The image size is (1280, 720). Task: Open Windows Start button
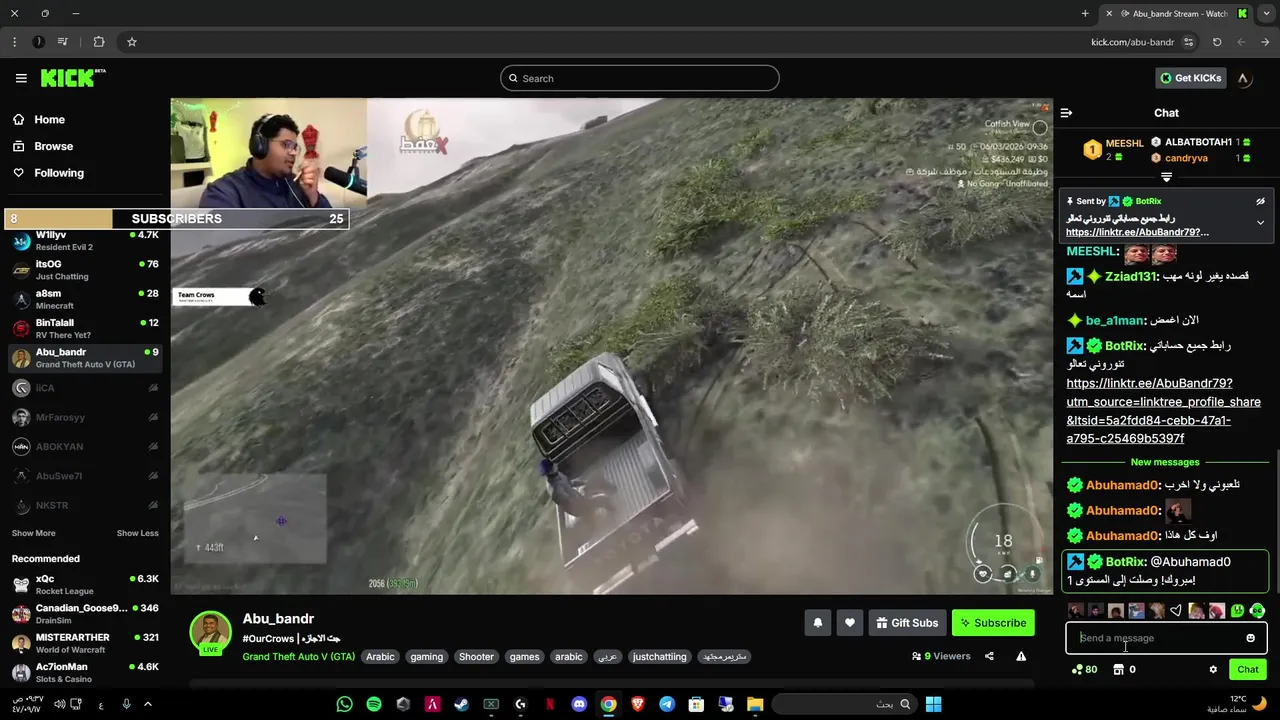click(933, 704)
